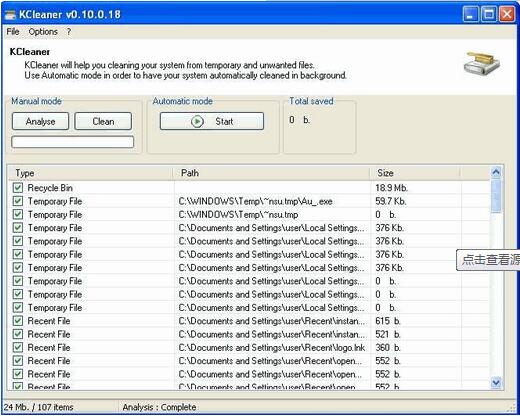Uncheck the Au_.exe Temporary File checkbox
Viewport: 520px width, 417px height.
pos(18,201)
